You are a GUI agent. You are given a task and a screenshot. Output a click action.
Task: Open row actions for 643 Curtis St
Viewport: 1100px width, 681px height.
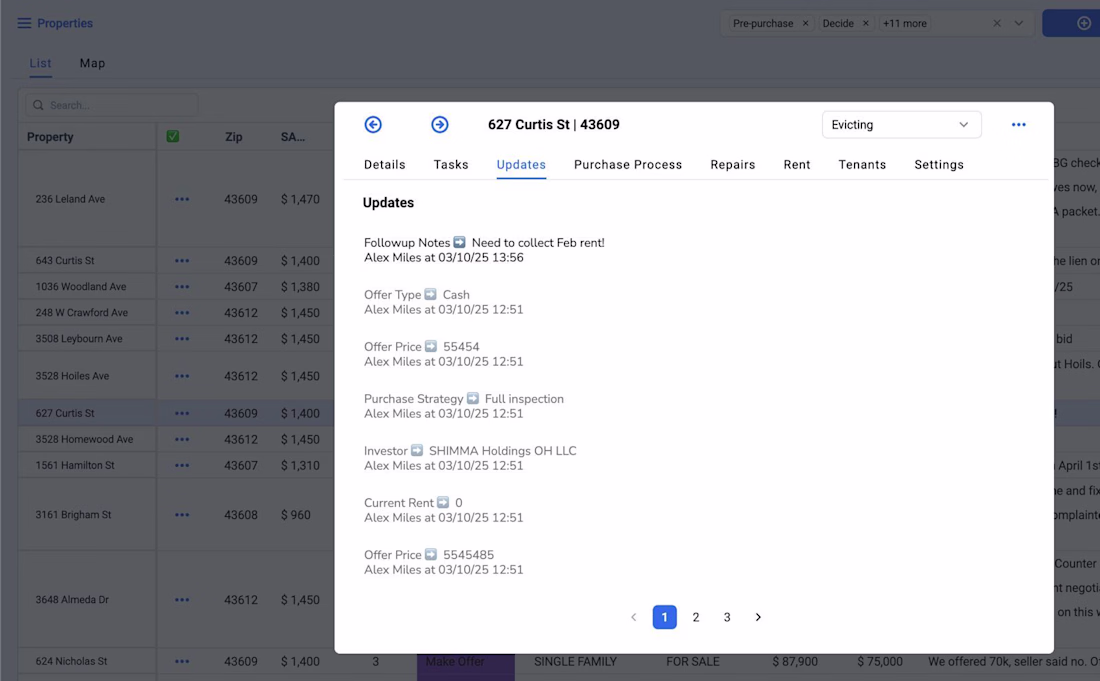[x=182, y=260]
